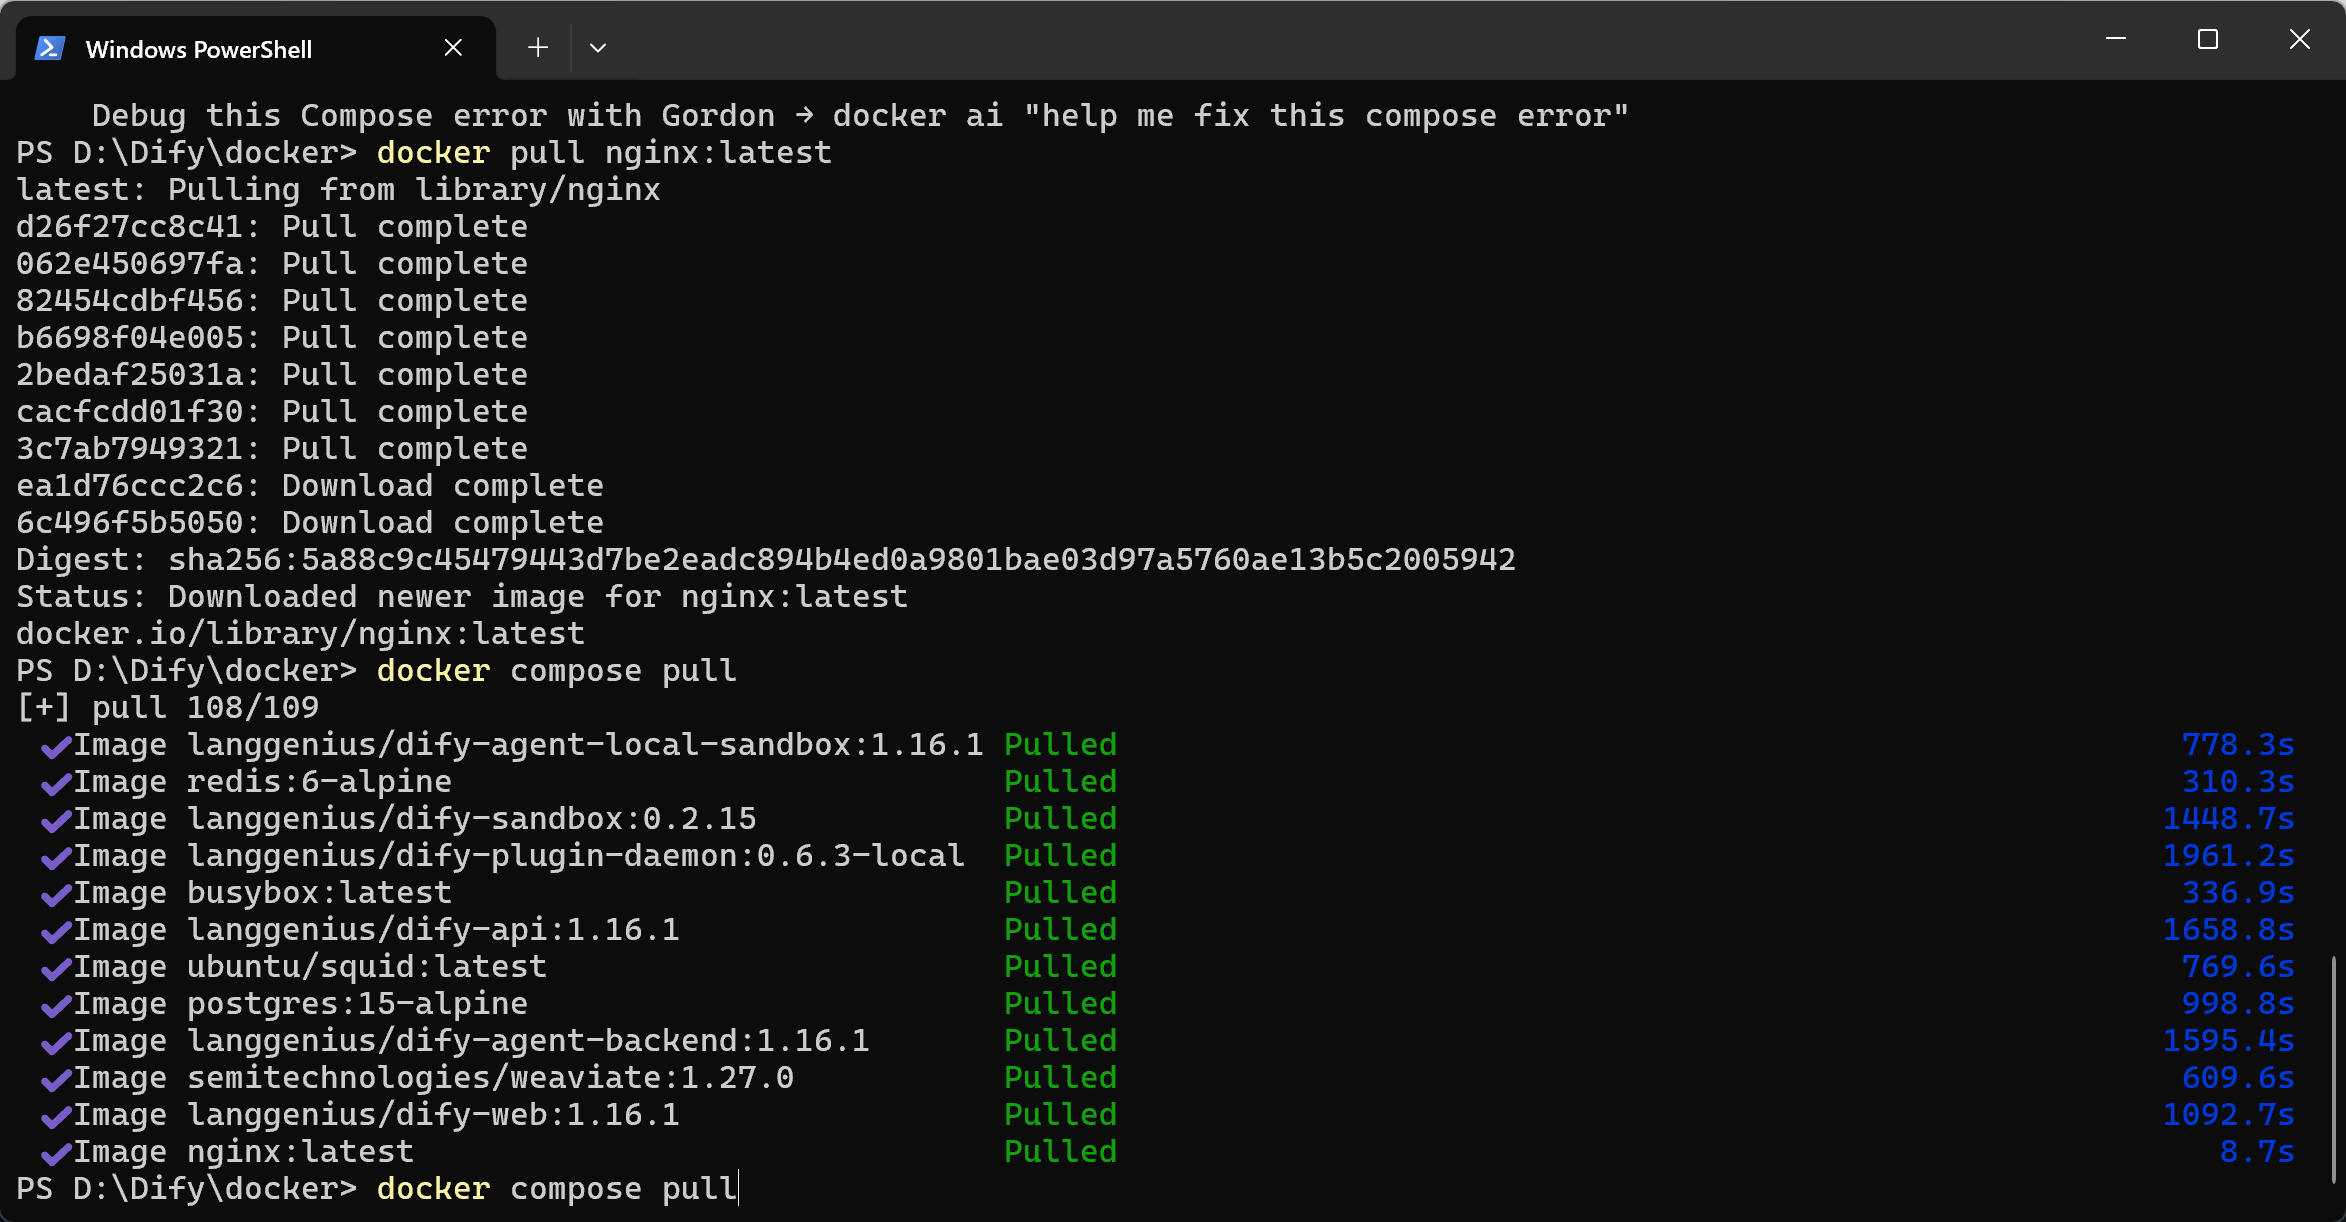Expand the new tab profile dropdown

598,47
